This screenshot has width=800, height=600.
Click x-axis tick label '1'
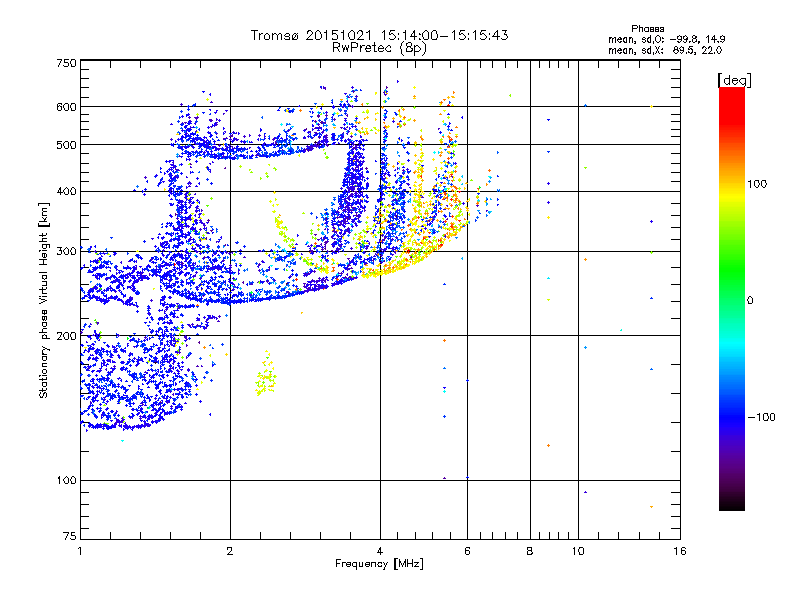click(80, 551)
